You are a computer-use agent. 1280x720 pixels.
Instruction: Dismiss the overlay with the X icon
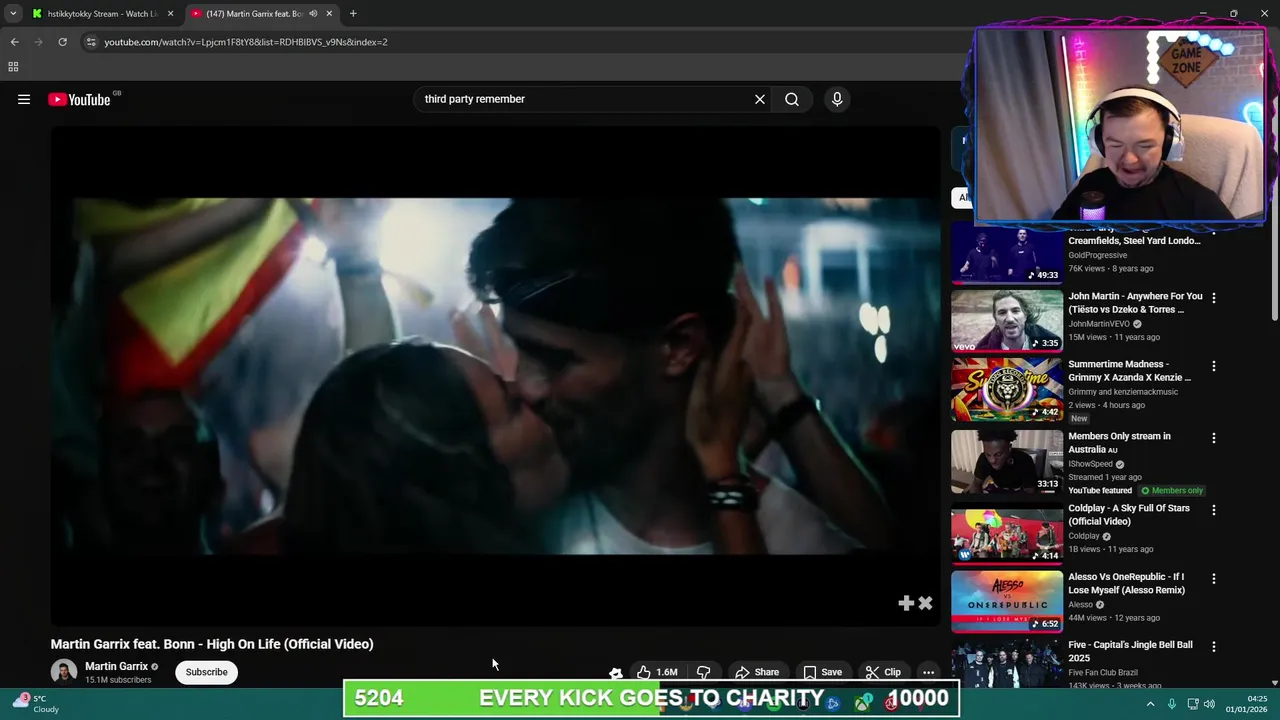pyautogui.click(x=925, y=603)
